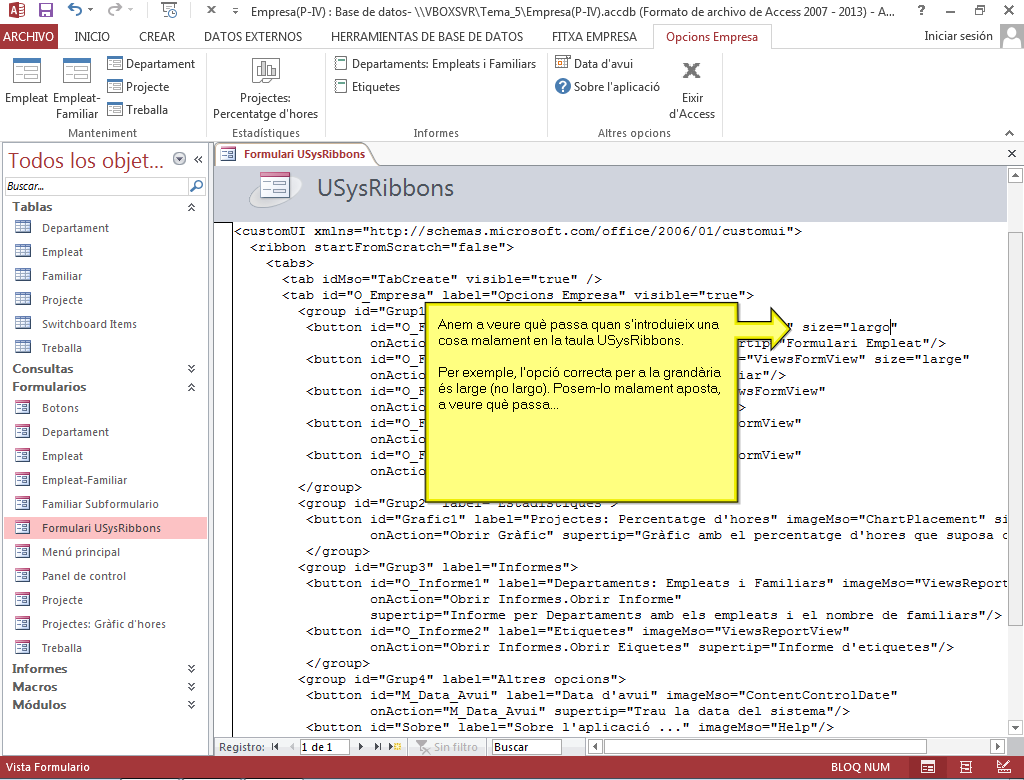The width and height of the screenshot is (1024, 780).
Task: Select the Botons form
Action: [106, 408]
